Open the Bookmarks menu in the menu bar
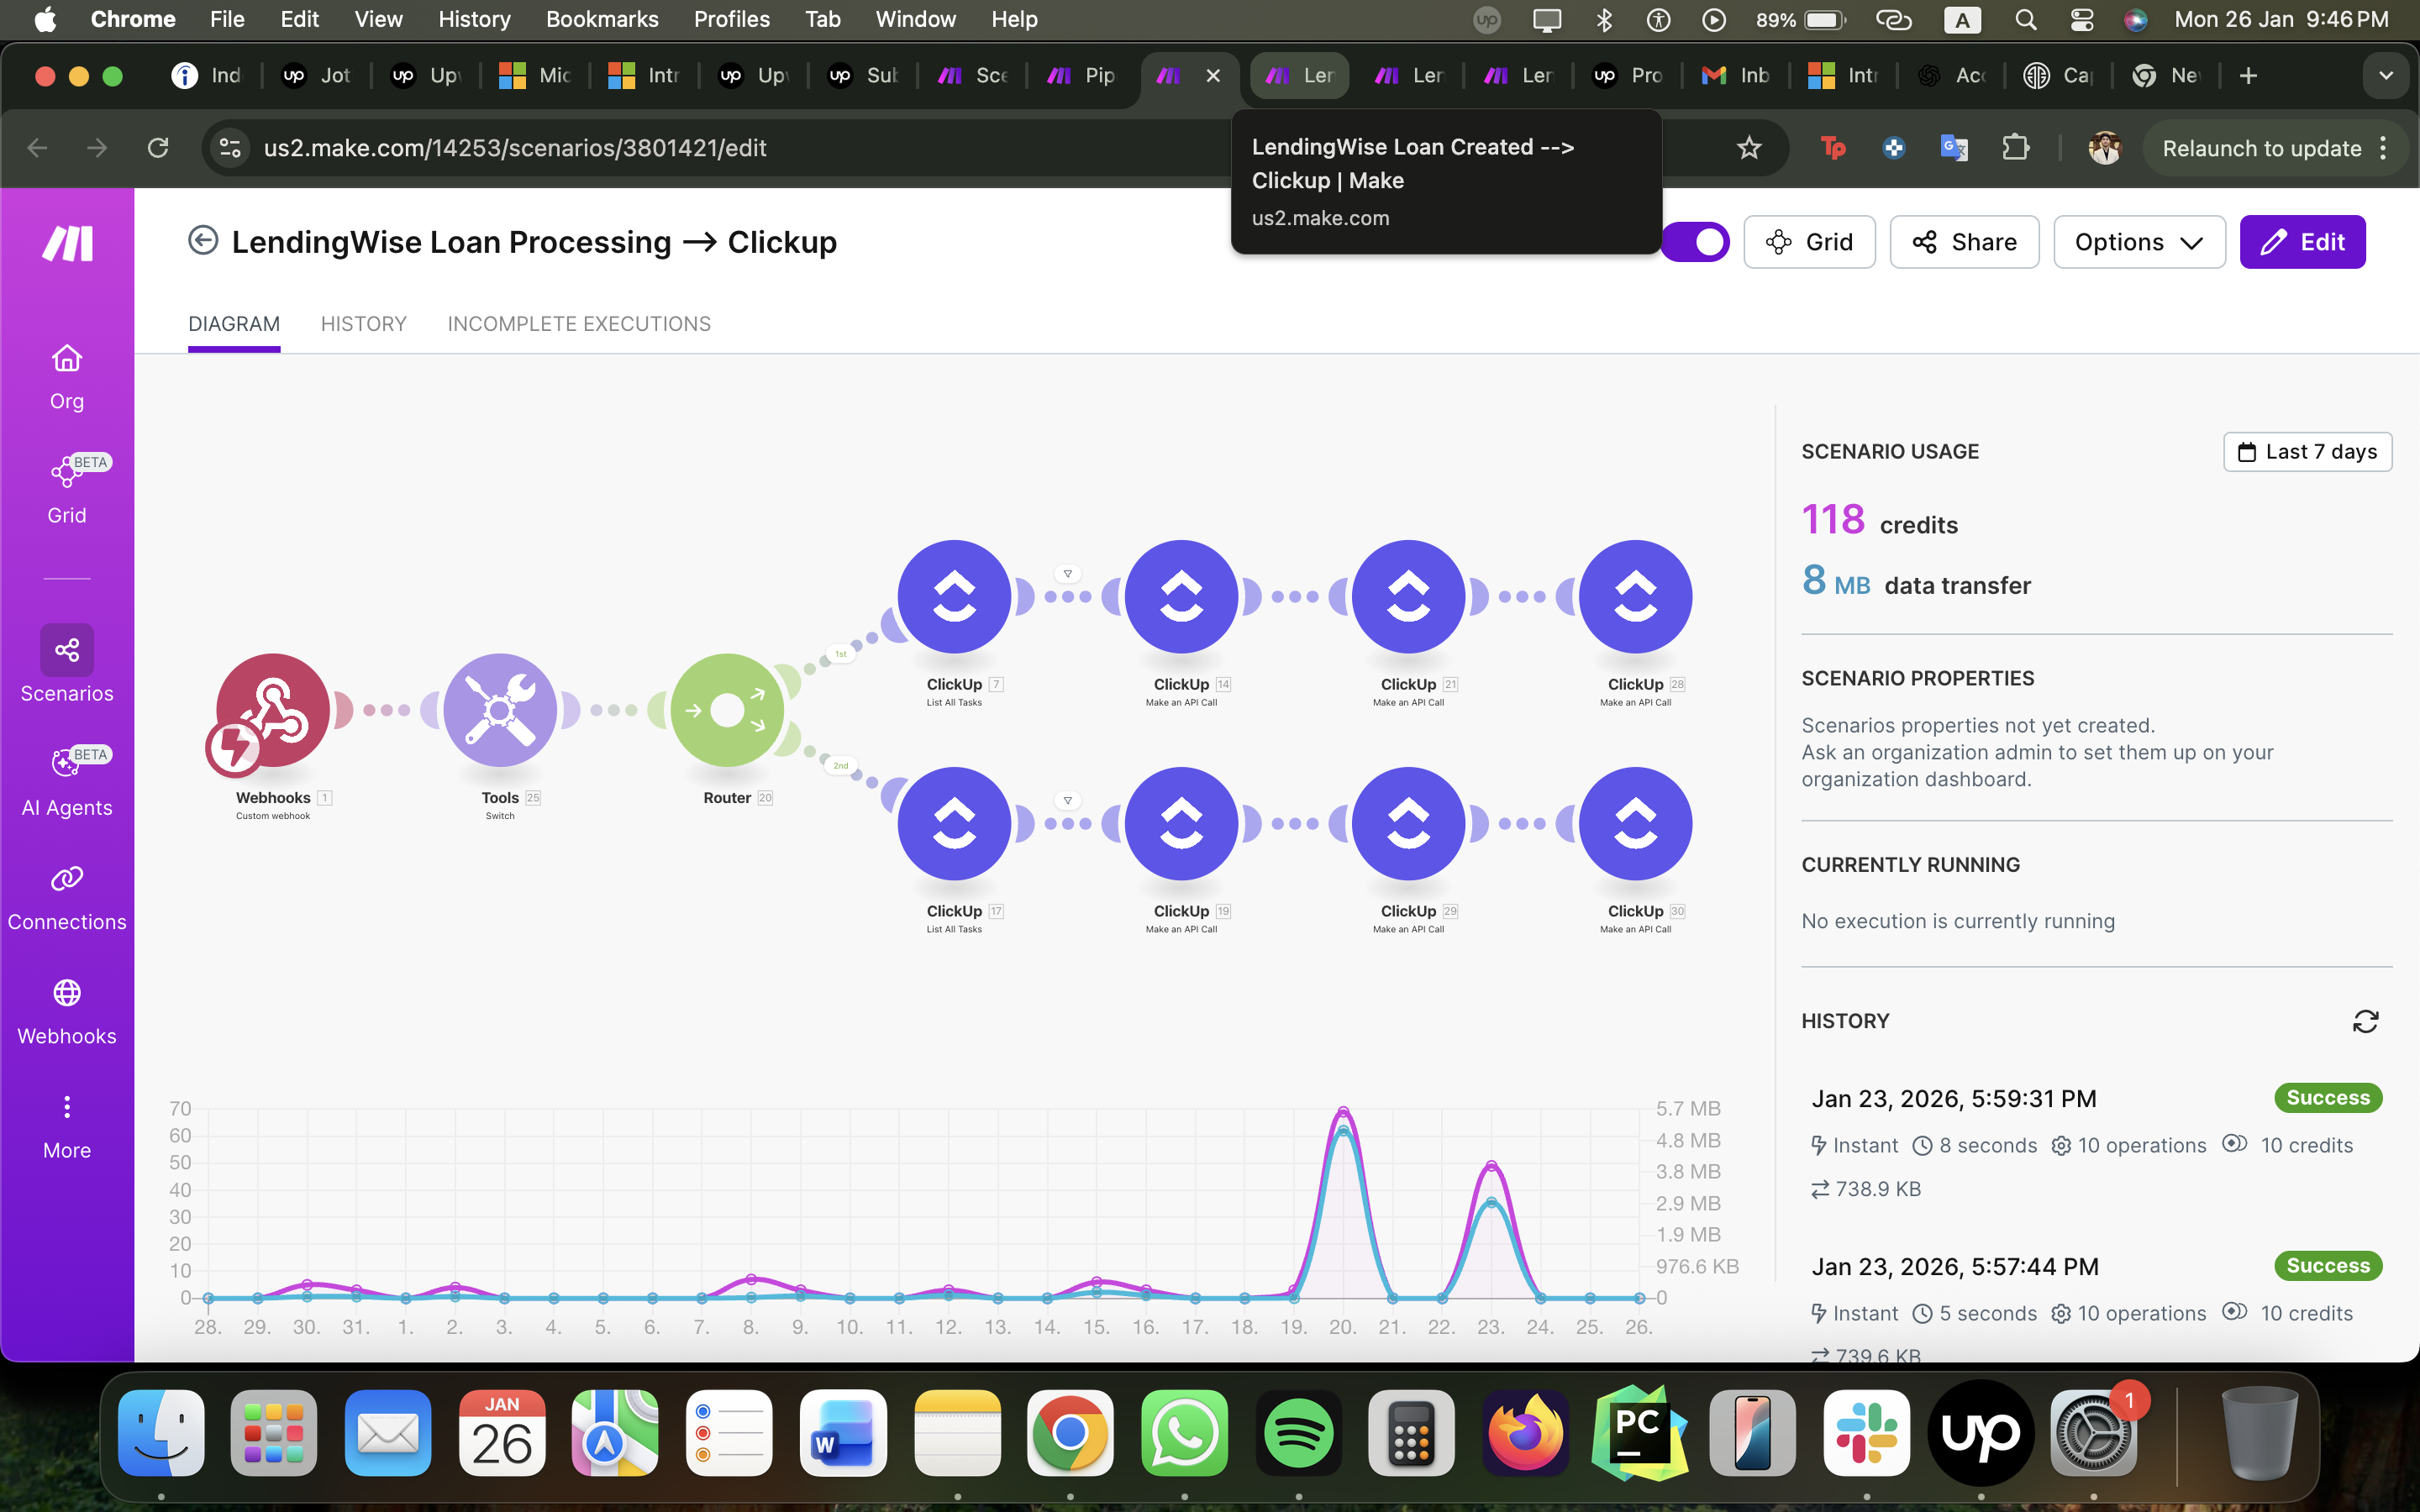The height and width of the screenshot is (1512, 2420). click(602, 19)
